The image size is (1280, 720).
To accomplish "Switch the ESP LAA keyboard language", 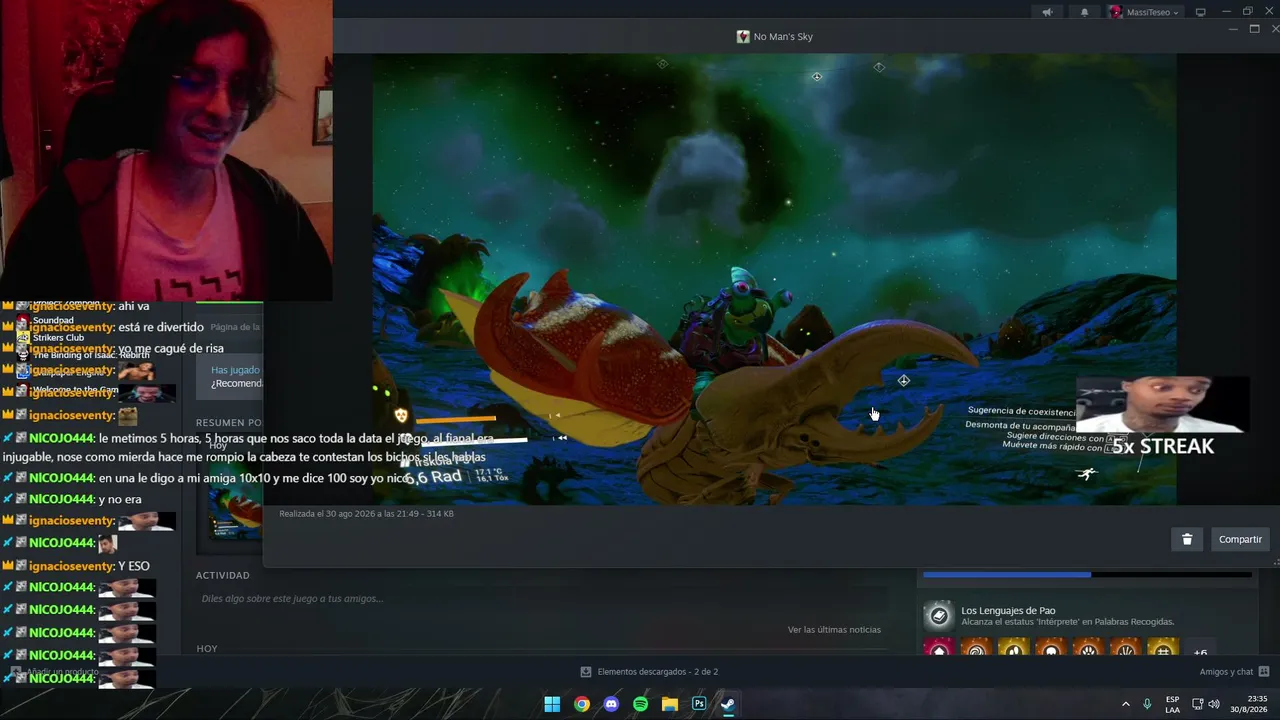I will pos(1172,704).
